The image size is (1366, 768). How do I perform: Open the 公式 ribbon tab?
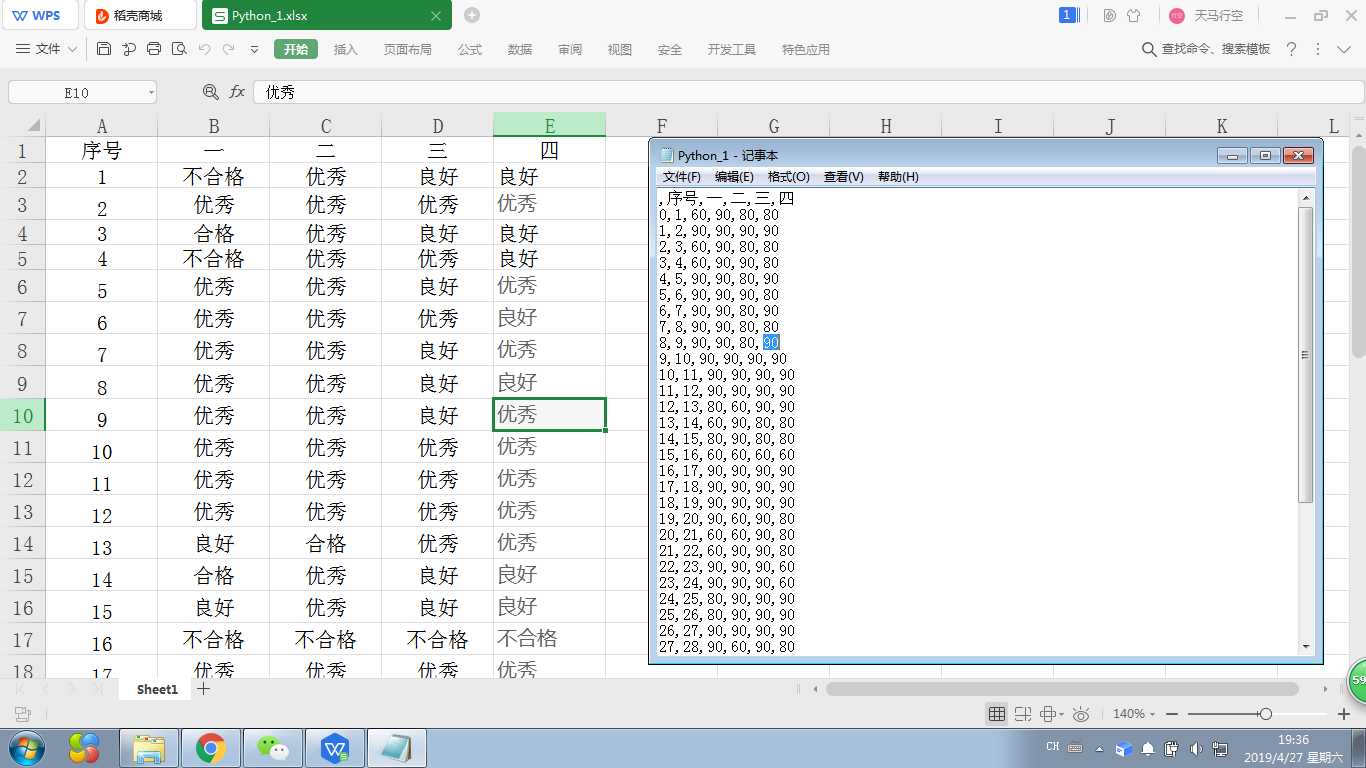click(x=470, y=49)
